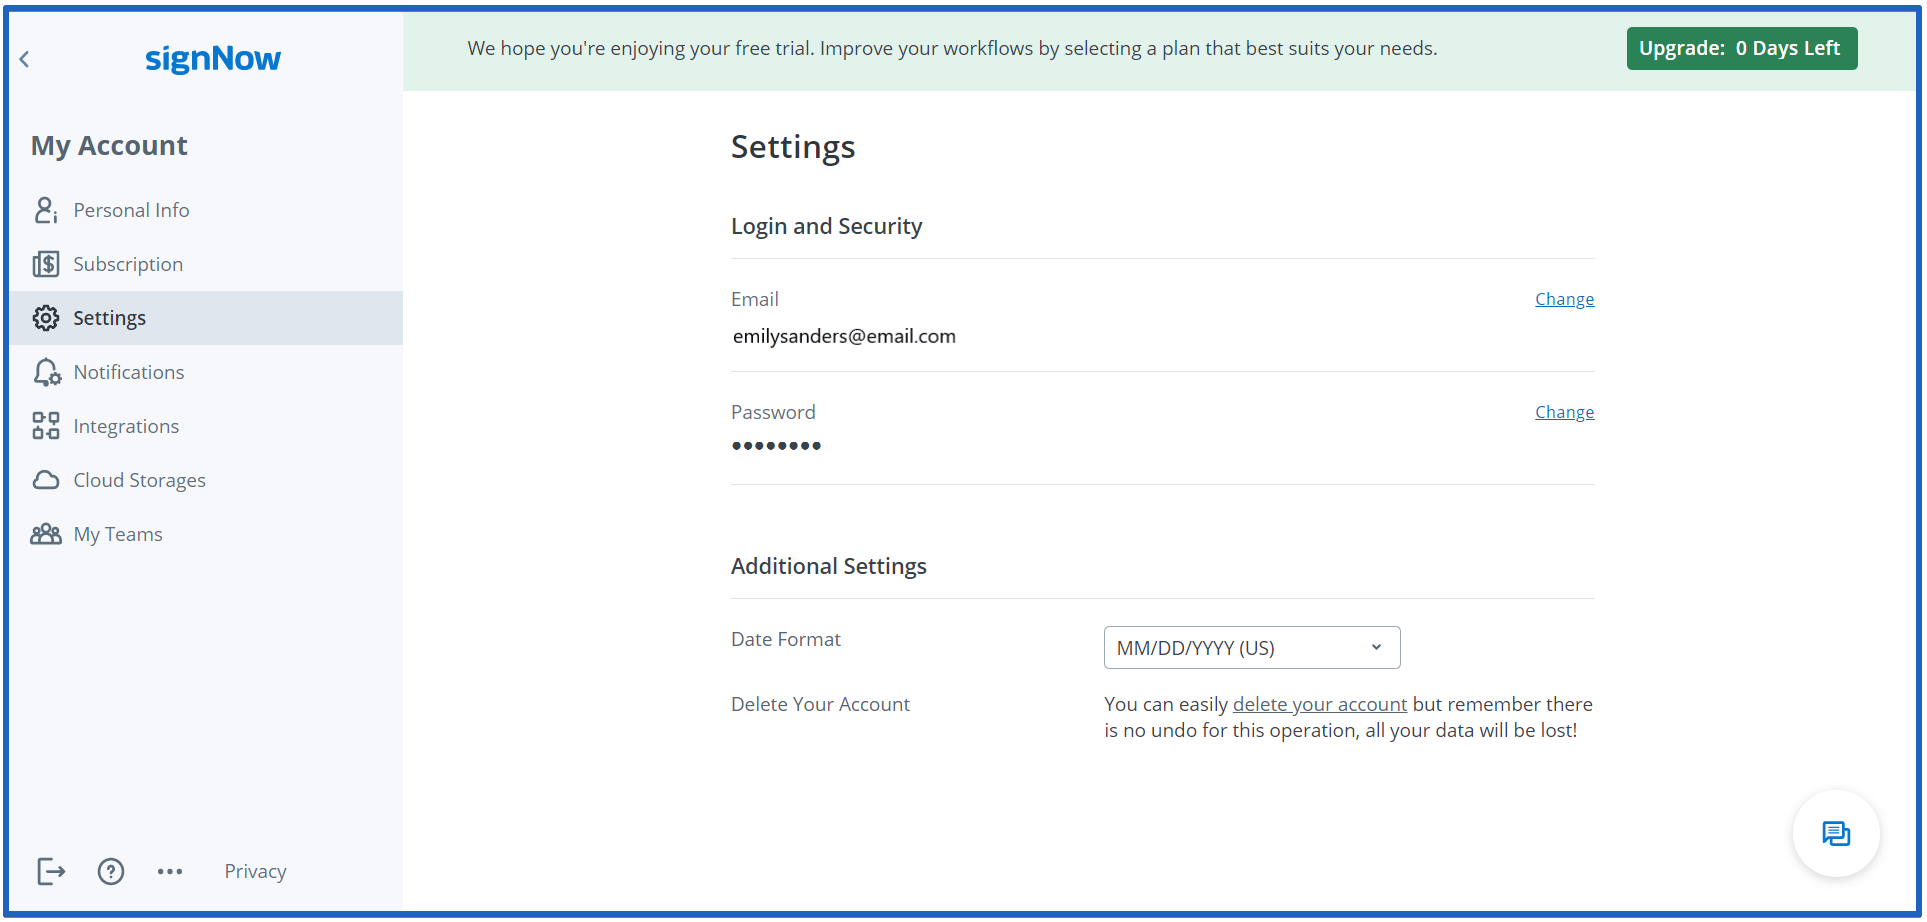Open the three-dot more options menu
Viewport: 1927px width, 922px height.
tap(170, 871)
